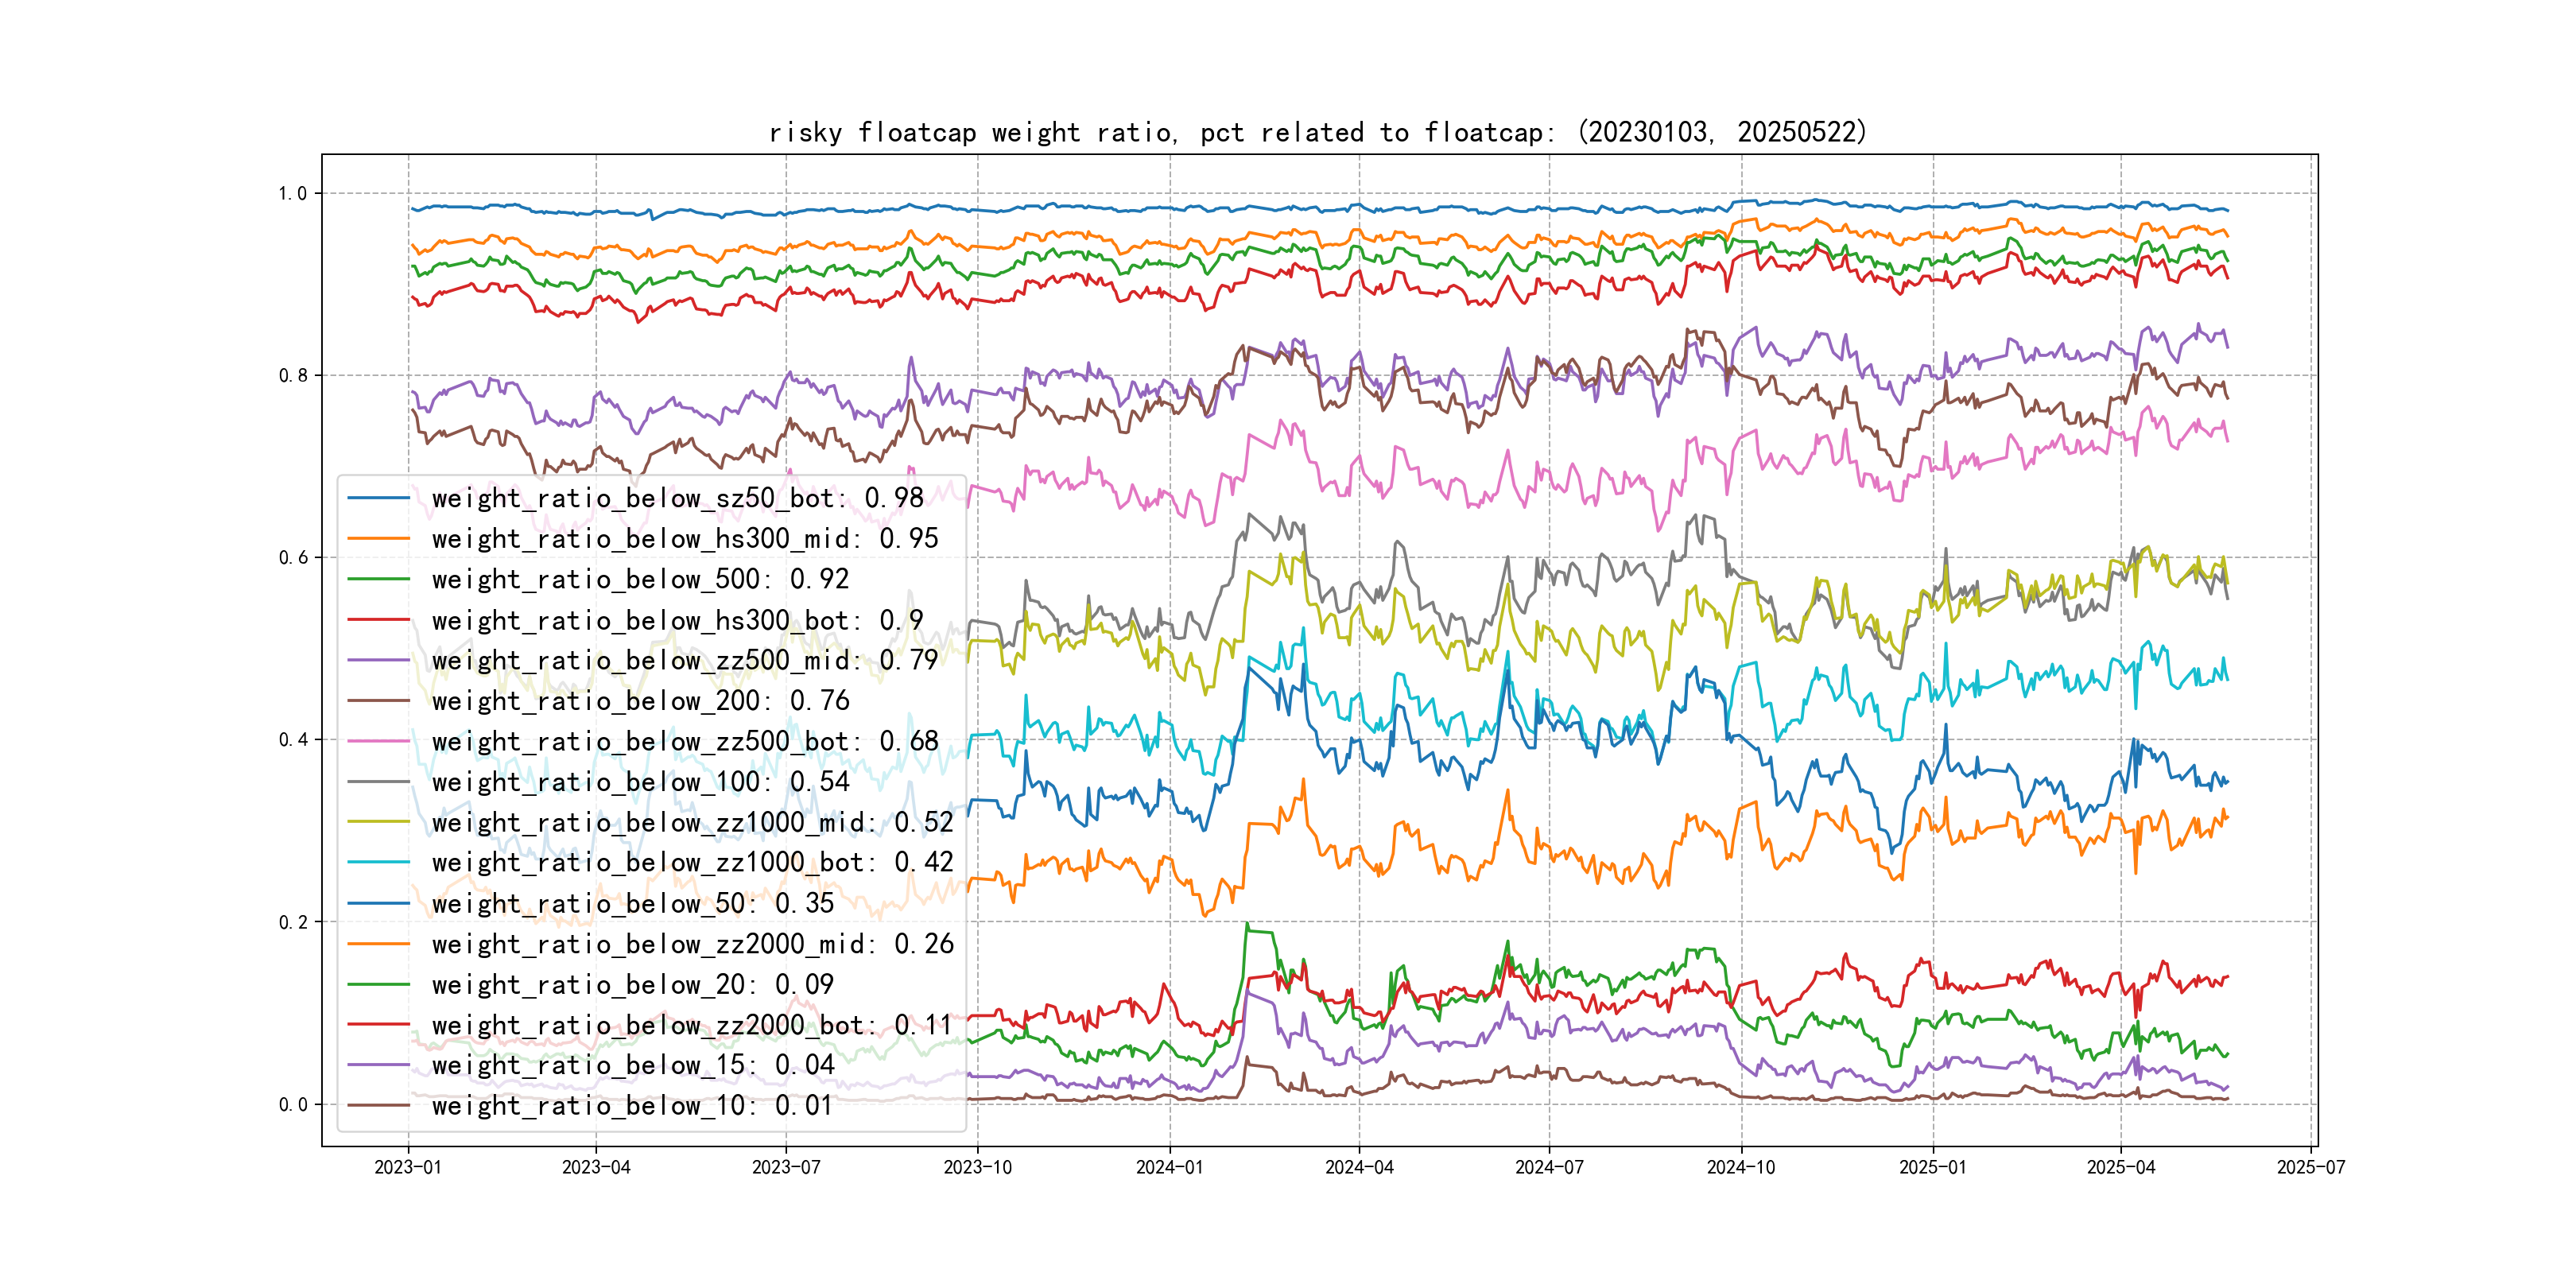Image resolution: width=2576 pixels, height=1288 pixels.
Task: Click the 1.0 y-axis tick label
Action: click(293, 193)
